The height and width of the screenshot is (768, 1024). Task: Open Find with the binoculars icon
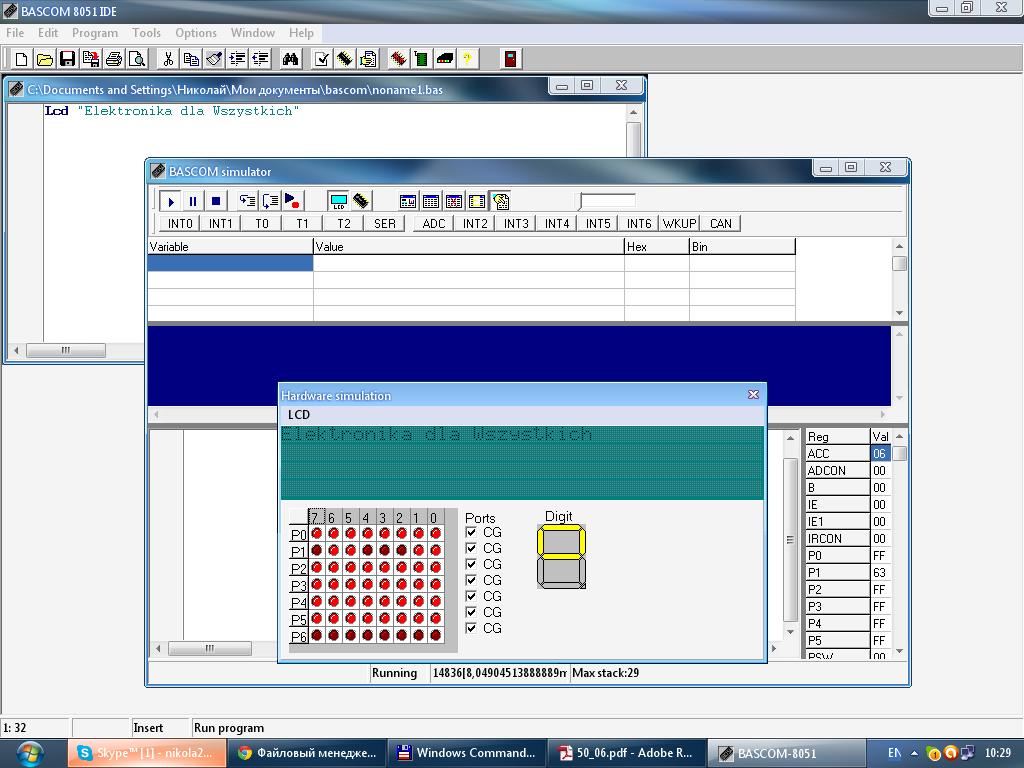[x=291, y=59]
